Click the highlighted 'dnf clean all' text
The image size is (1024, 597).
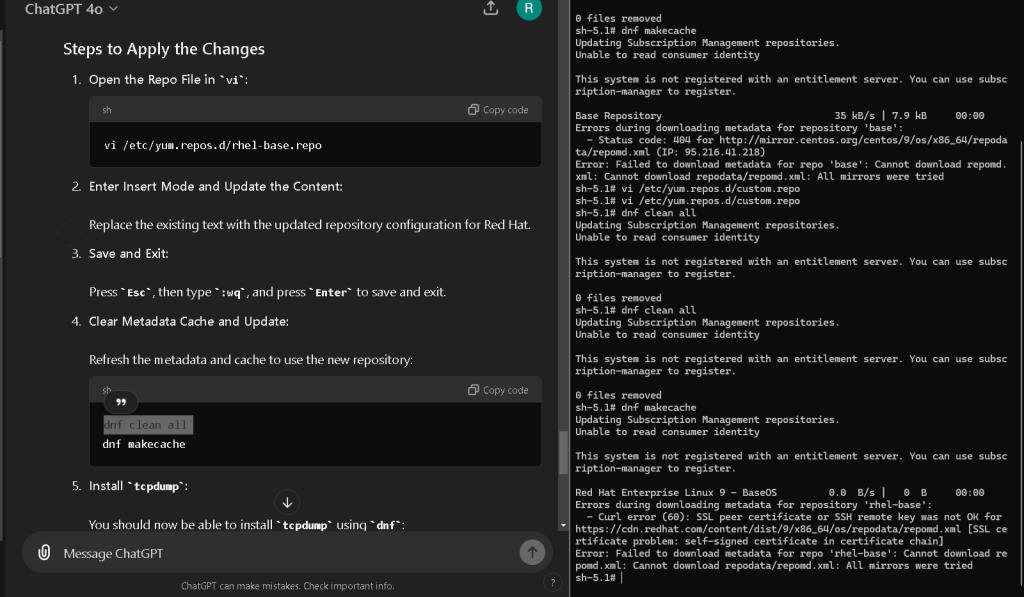pos(148,425)
